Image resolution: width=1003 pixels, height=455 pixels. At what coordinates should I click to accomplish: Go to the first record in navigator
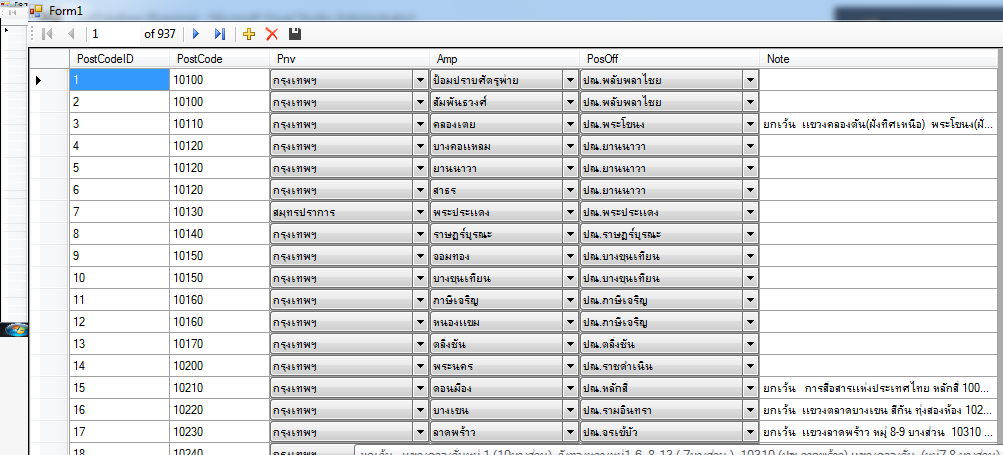coord(46,34)
